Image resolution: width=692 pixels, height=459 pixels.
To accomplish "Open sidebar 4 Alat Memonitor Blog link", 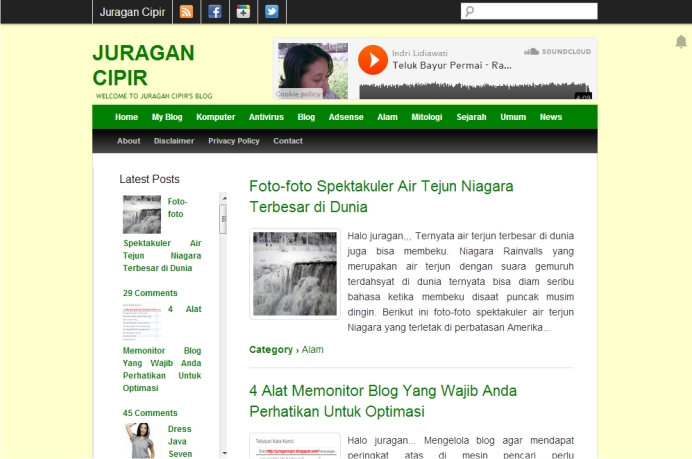I will (x=162, y=349).
